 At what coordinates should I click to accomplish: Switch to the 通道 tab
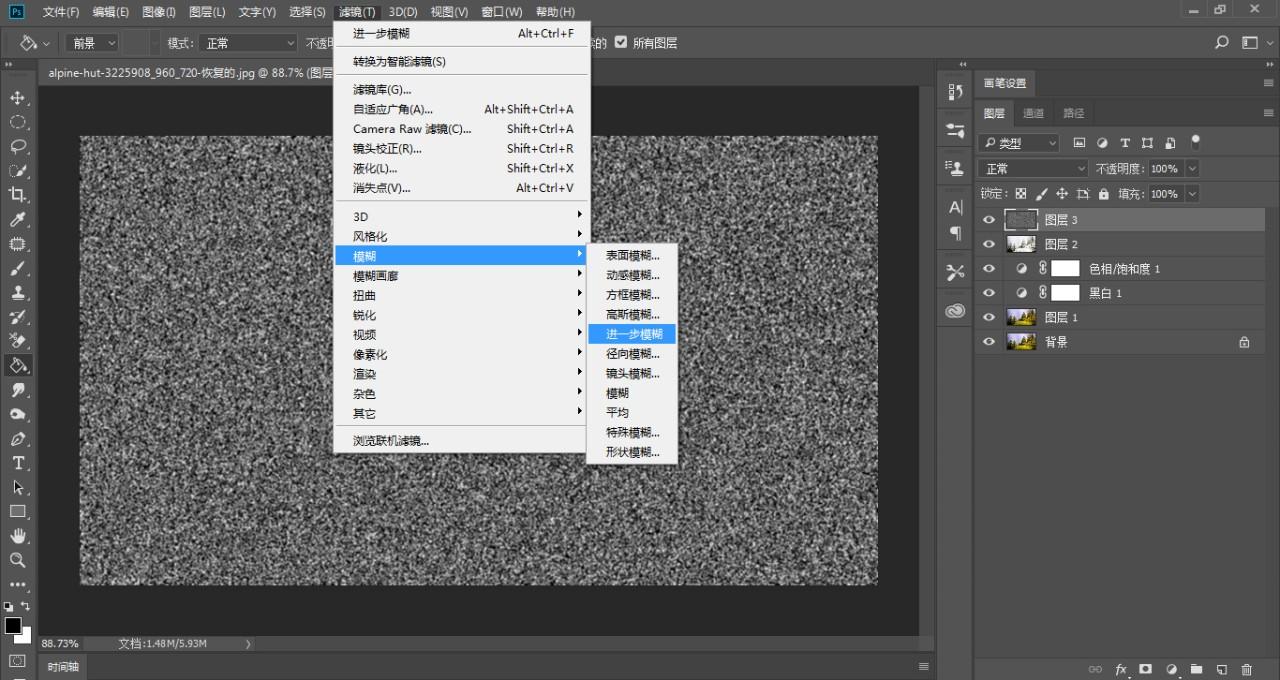1034,113
